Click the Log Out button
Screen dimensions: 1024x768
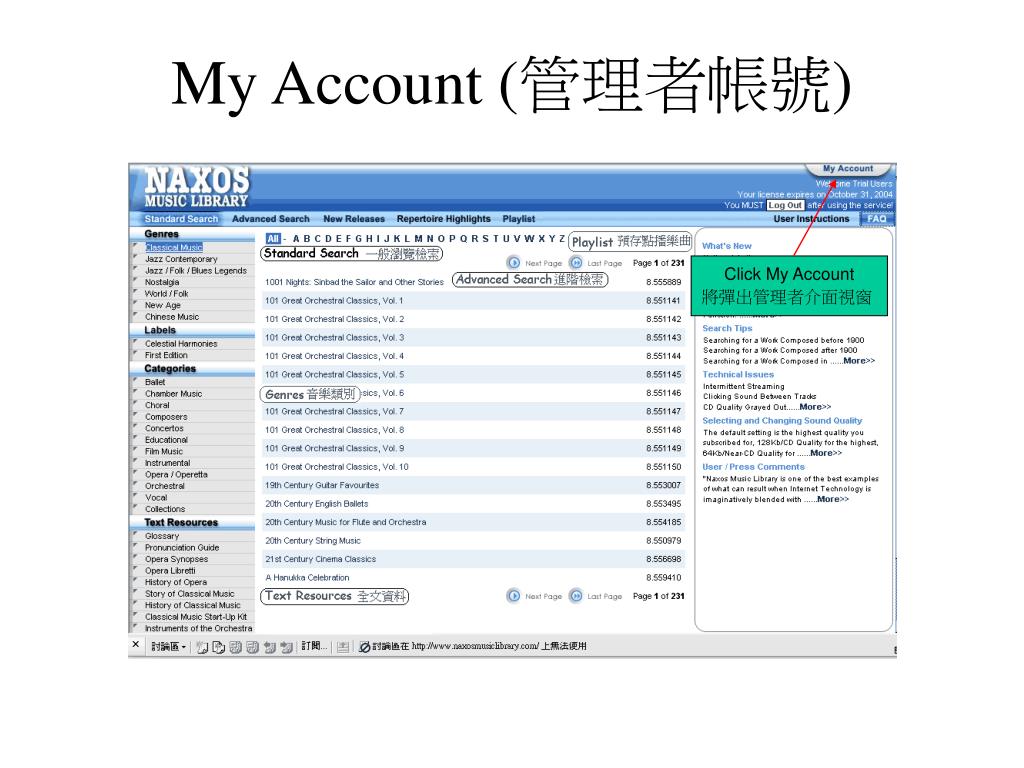pyautogui.click(x=784, y=205)
